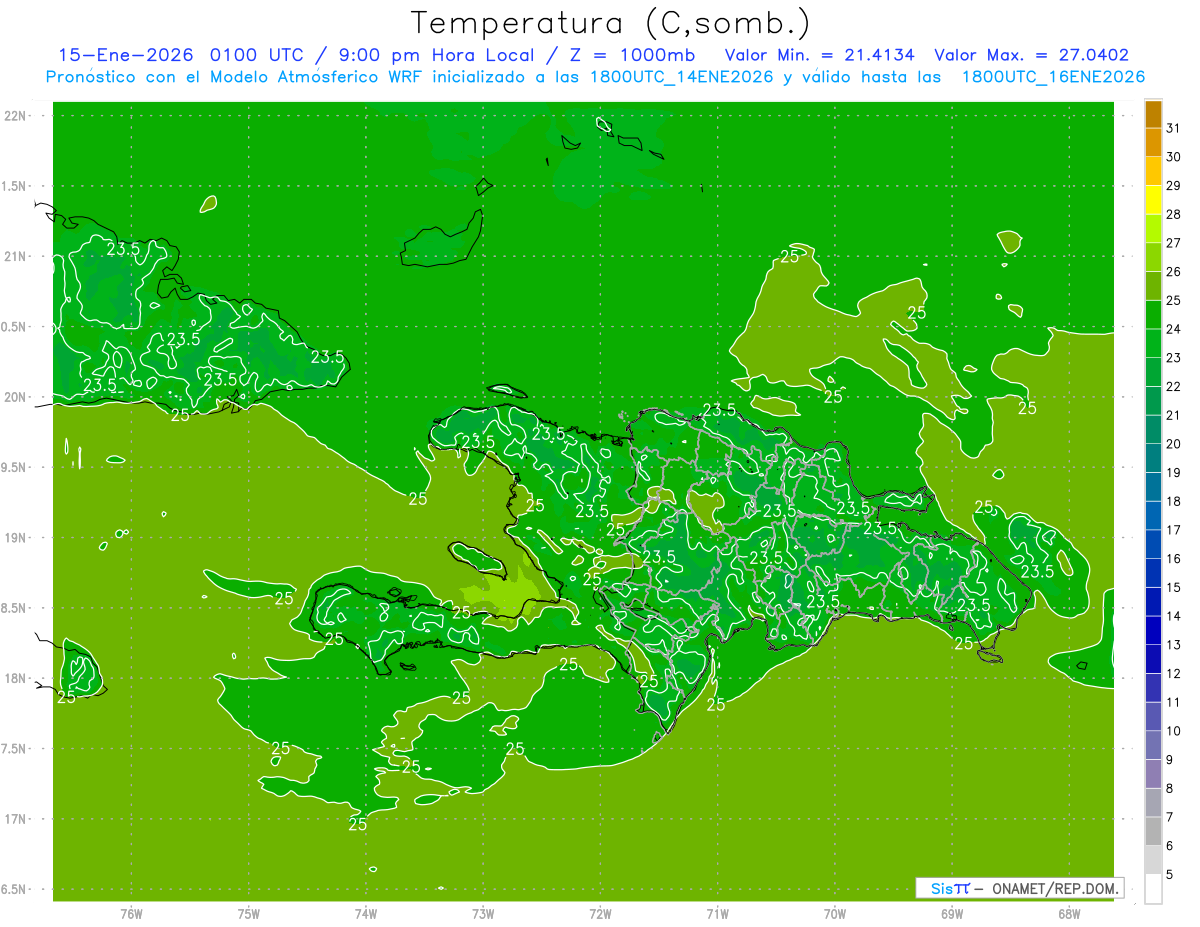Click the "Sis" logo in credit box
1200x927 pixels.
pyautogui.click(x=940, y=888)
